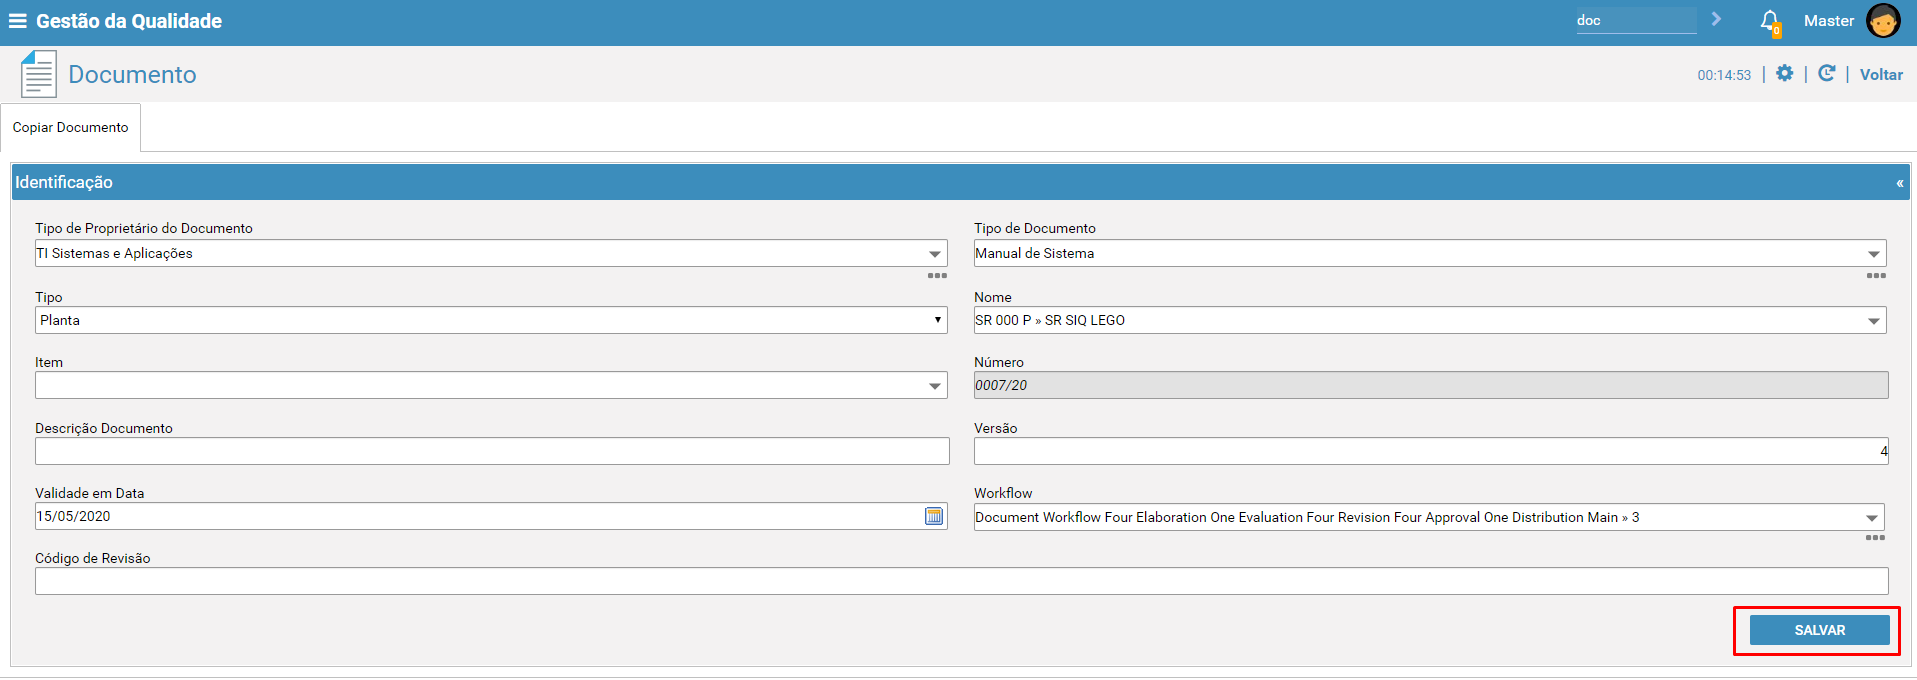Expand the Item dropdown
This screenshot has width=1917, height=680.
pyautogui.click(x=935, y=386)
